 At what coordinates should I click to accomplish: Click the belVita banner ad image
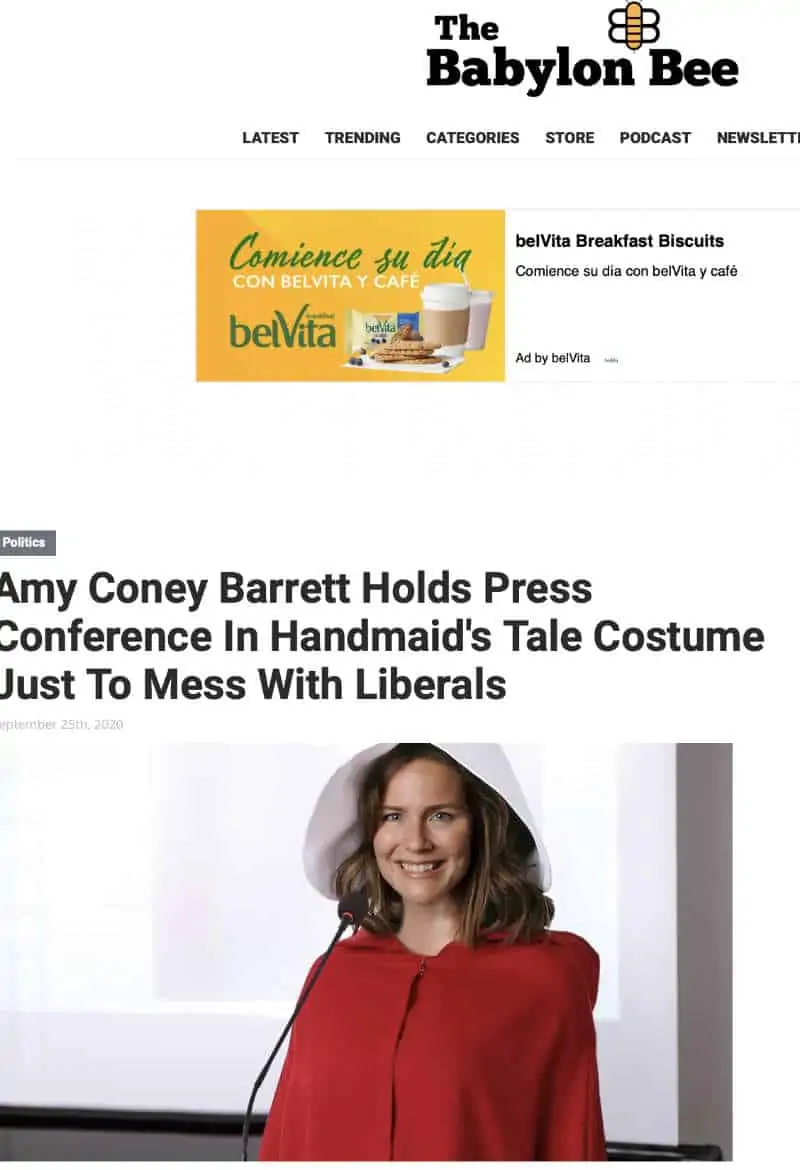[351, 295]
